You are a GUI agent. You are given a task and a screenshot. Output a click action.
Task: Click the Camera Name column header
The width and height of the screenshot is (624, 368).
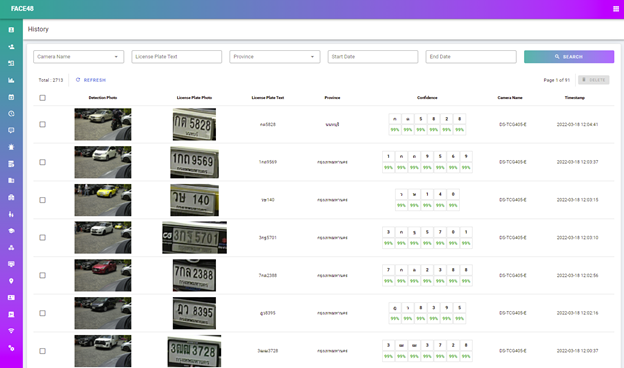(x=510, y=97)
